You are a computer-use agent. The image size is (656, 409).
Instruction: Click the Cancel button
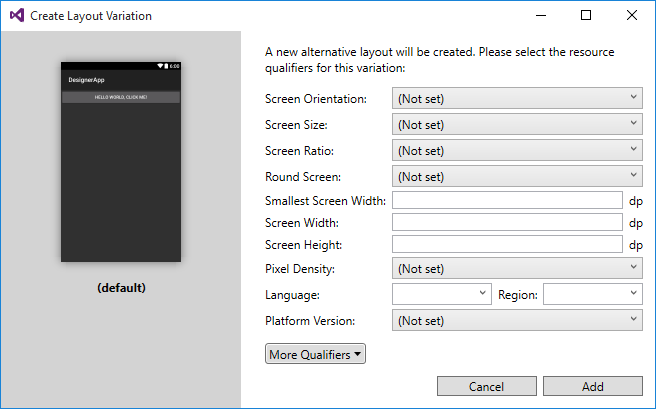[486, 387]
